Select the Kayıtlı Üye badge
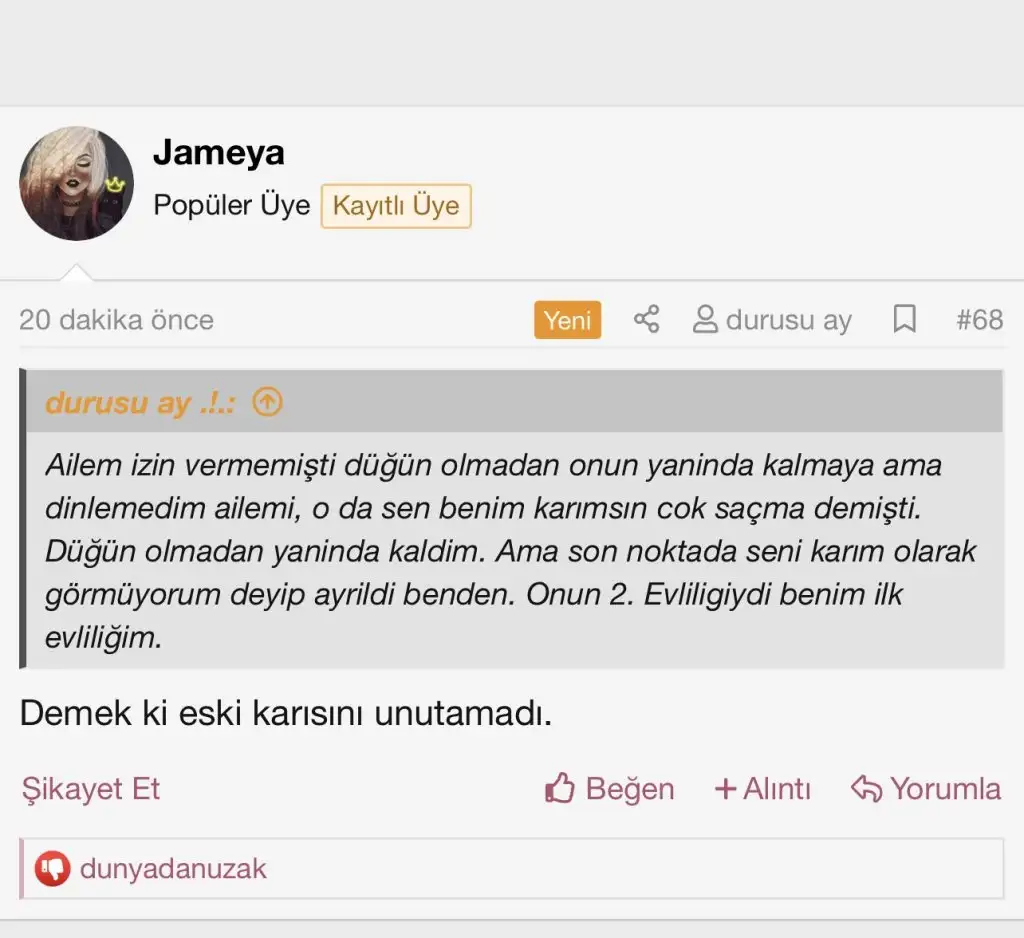Image resolution: width=1024 pixels, height=938 pixels. [395, 206]
